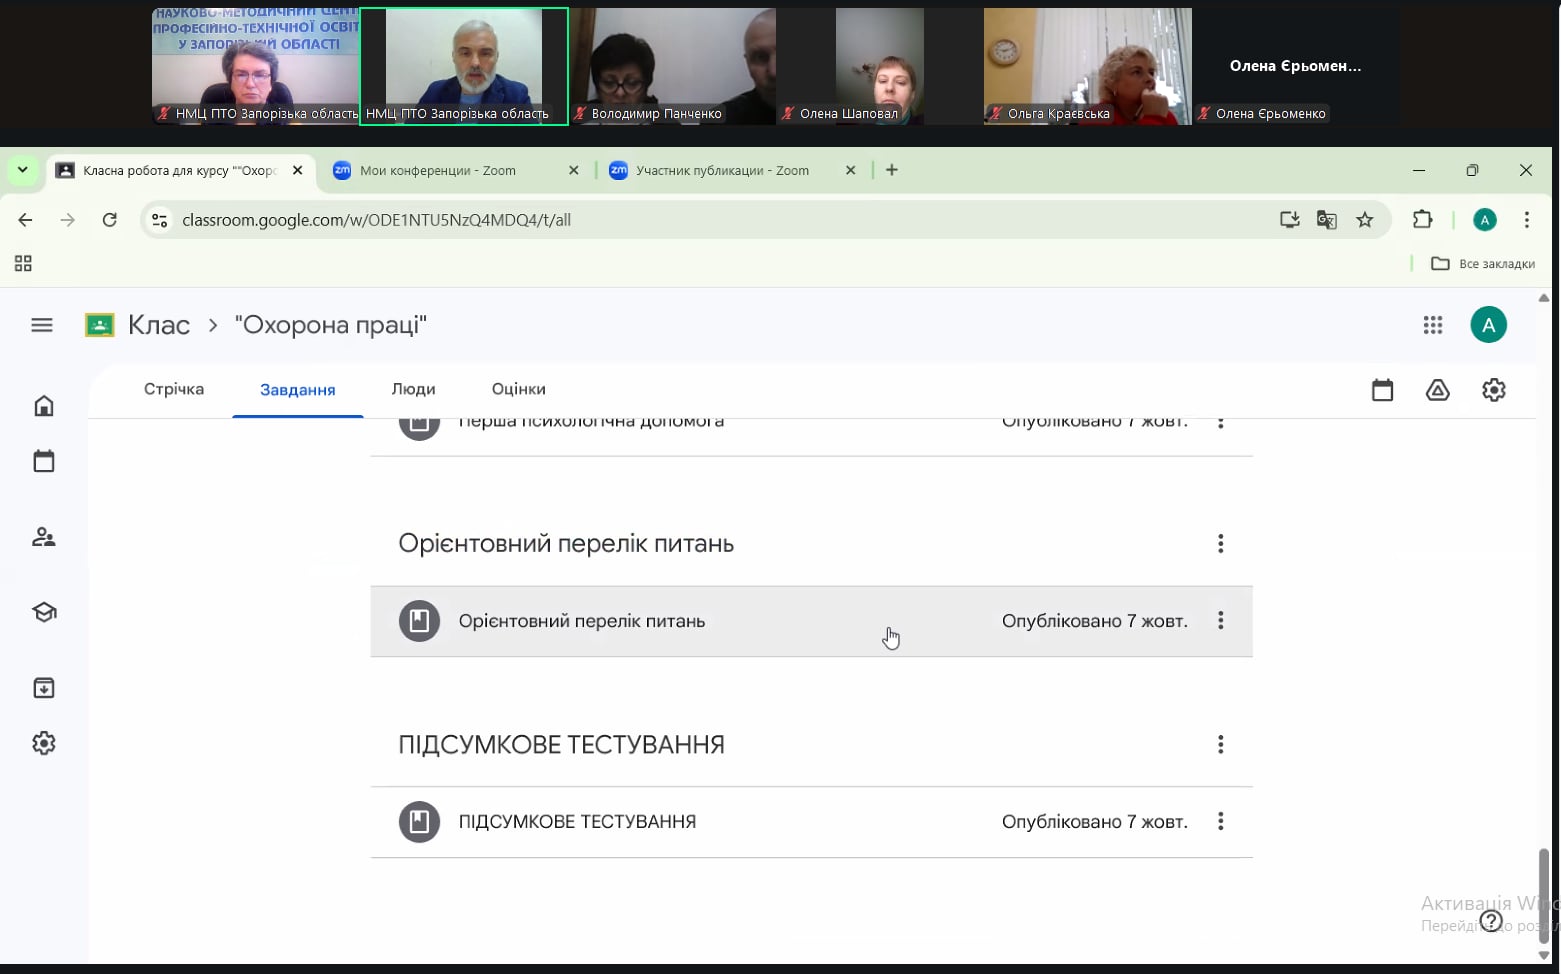Open the Extensions puzzle icon
This screenshot has width=1561, height=974.
[x=1421, y=220]
